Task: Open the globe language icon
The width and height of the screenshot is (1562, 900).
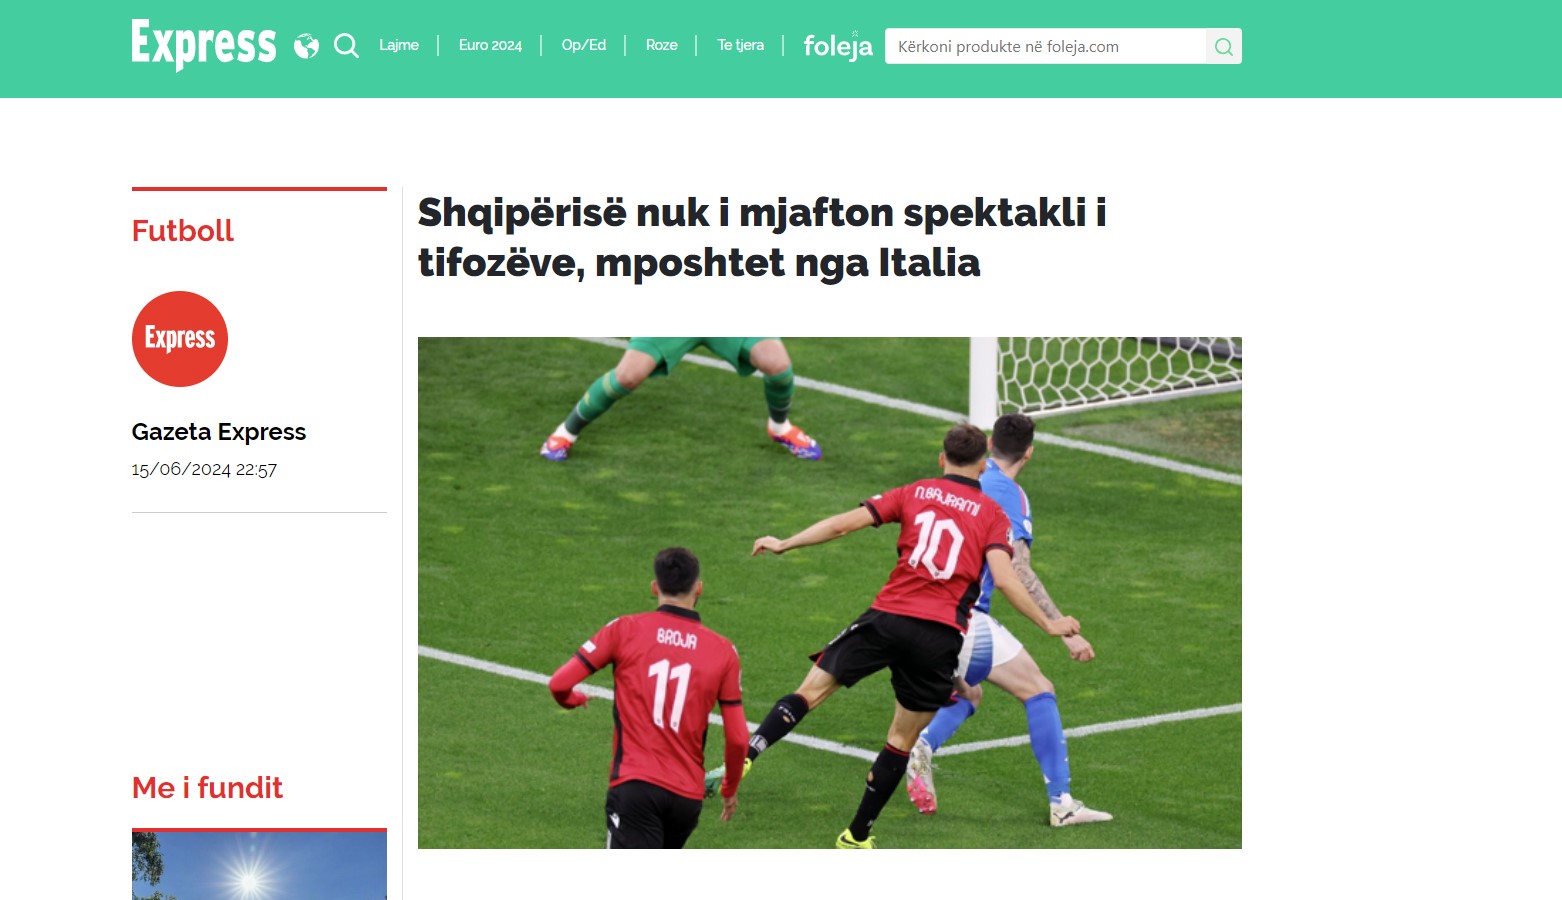Action: [x=306, y=46]
